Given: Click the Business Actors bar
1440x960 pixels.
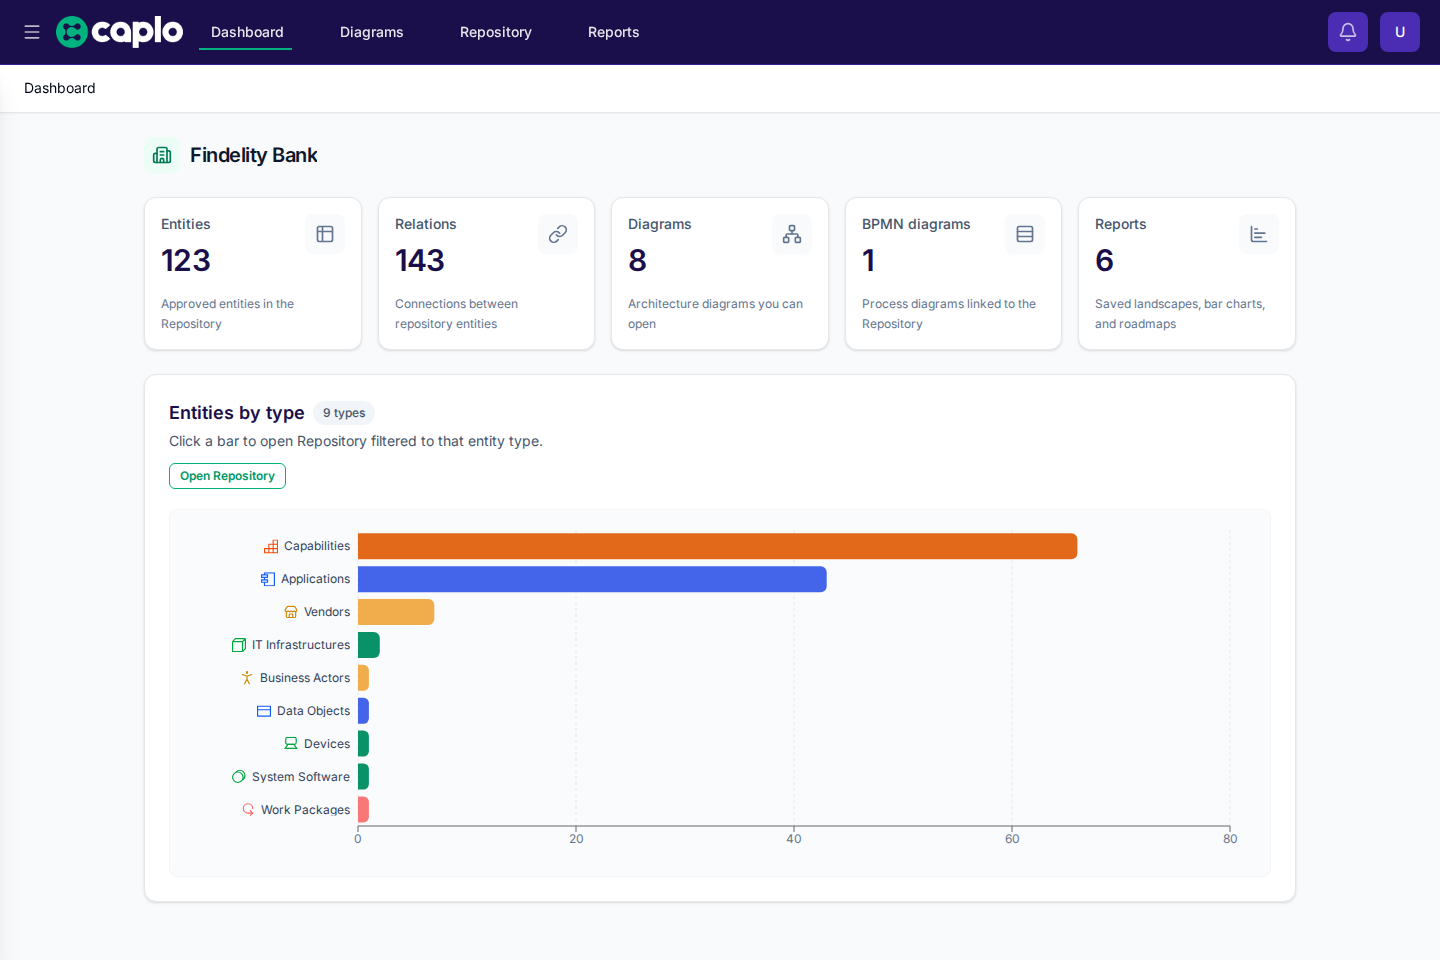Looking at the screenshot, I should [x=363, y=678].
